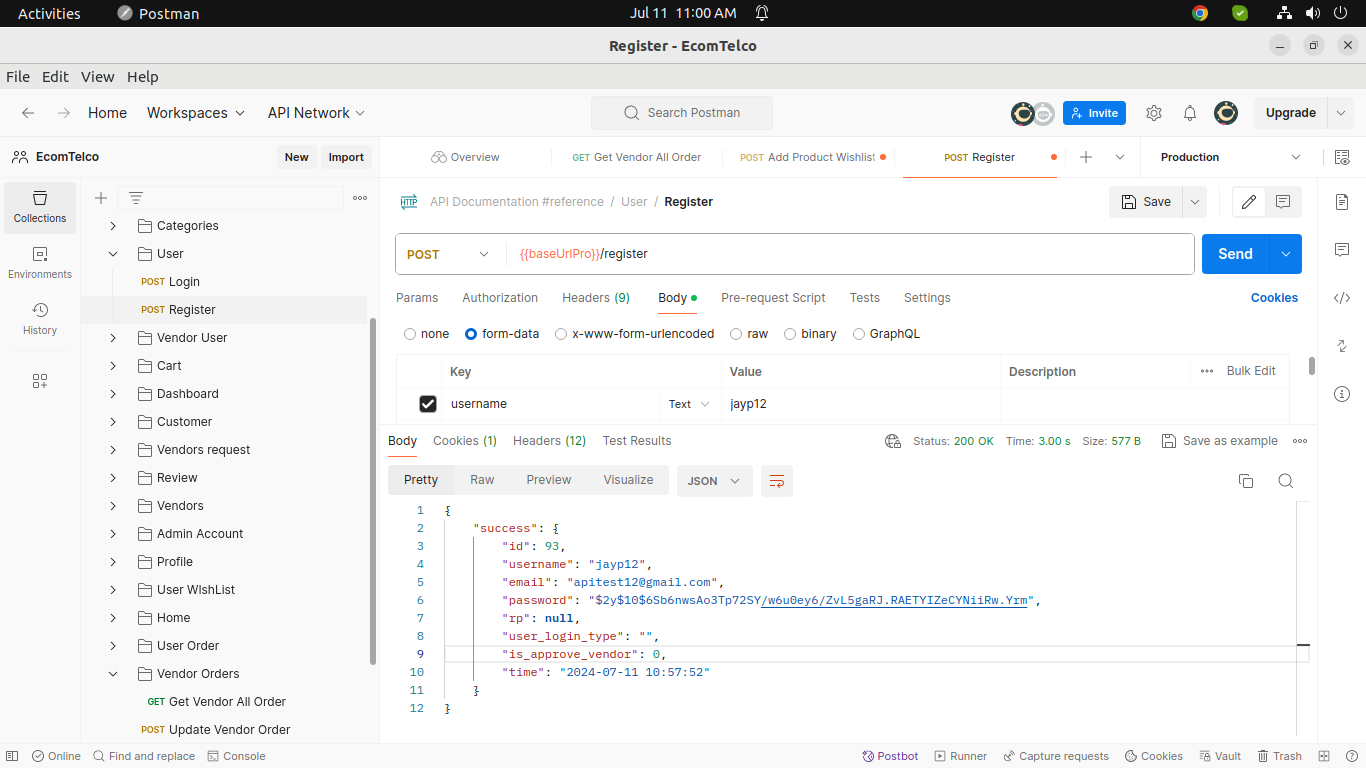The image size is (1366, 768).
Task: Click the request URL field
Action: click(850, 254)
